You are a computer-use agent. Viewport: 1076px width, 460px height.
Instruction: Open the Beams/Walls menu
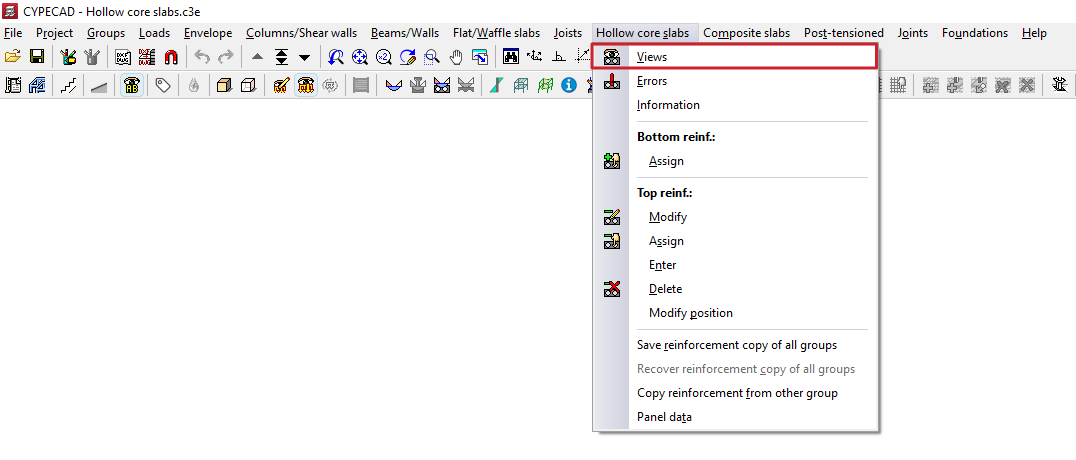pos(405,33)
